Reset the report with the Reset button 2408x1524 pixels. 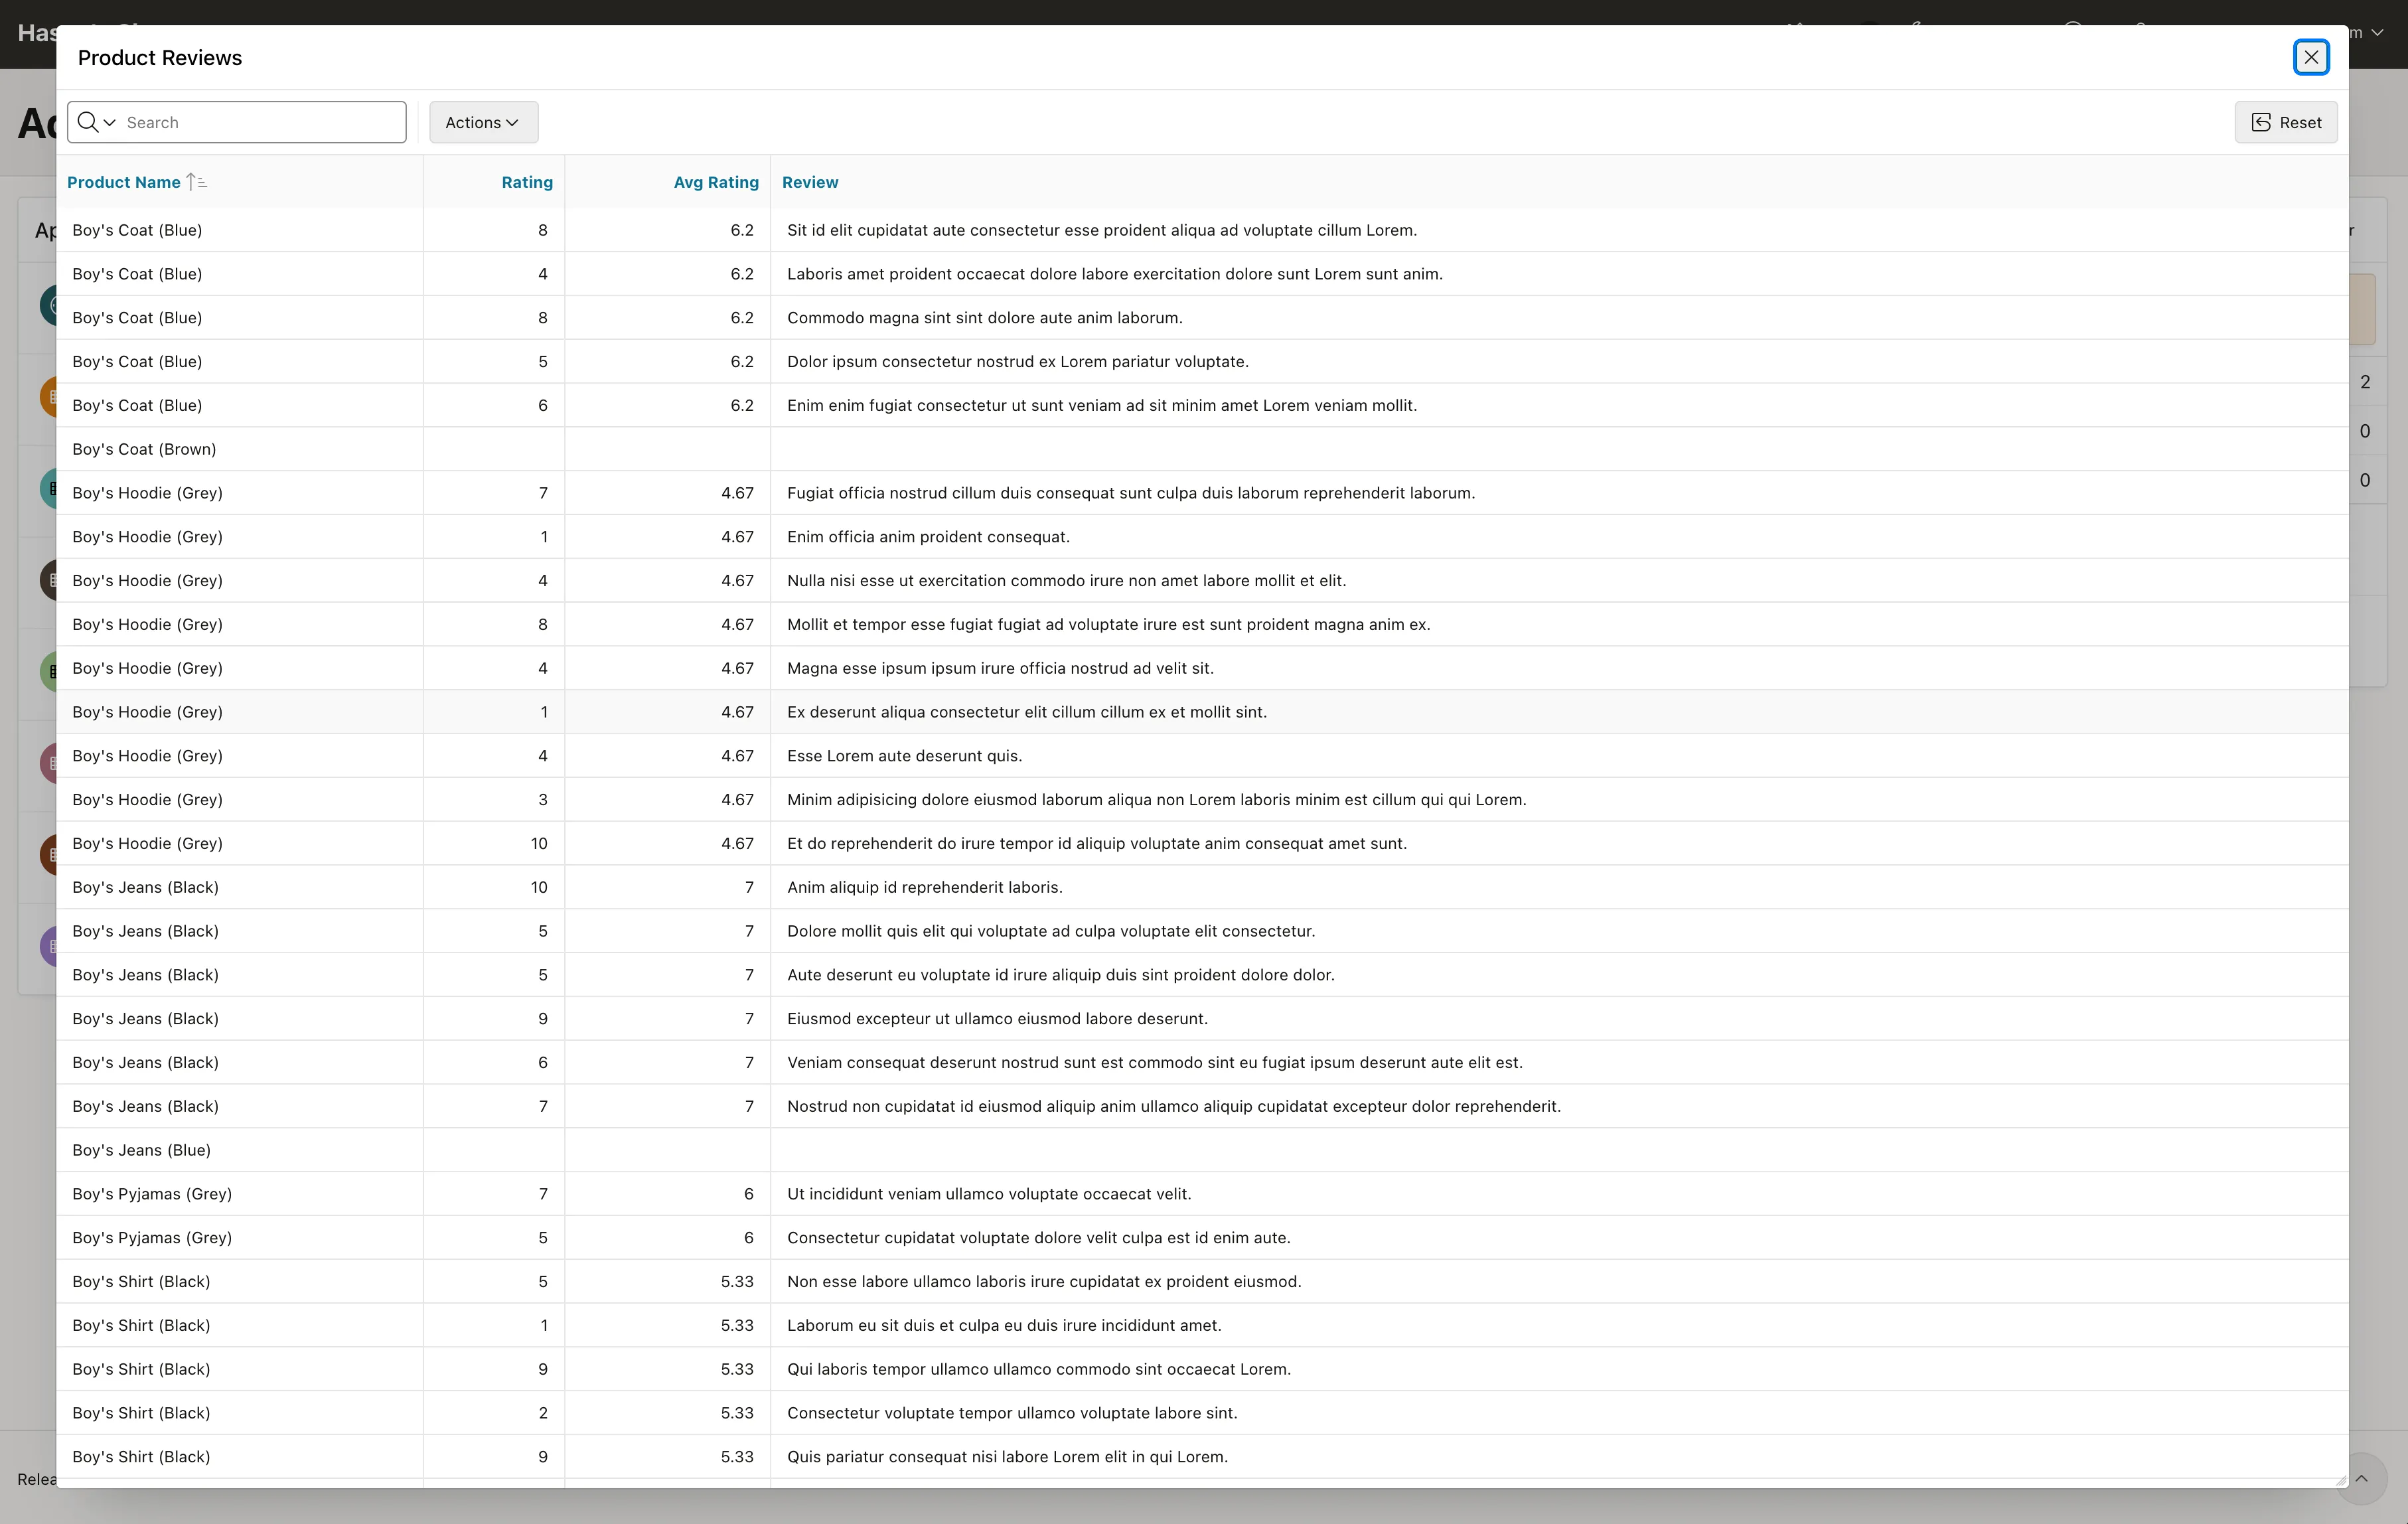2286,122
